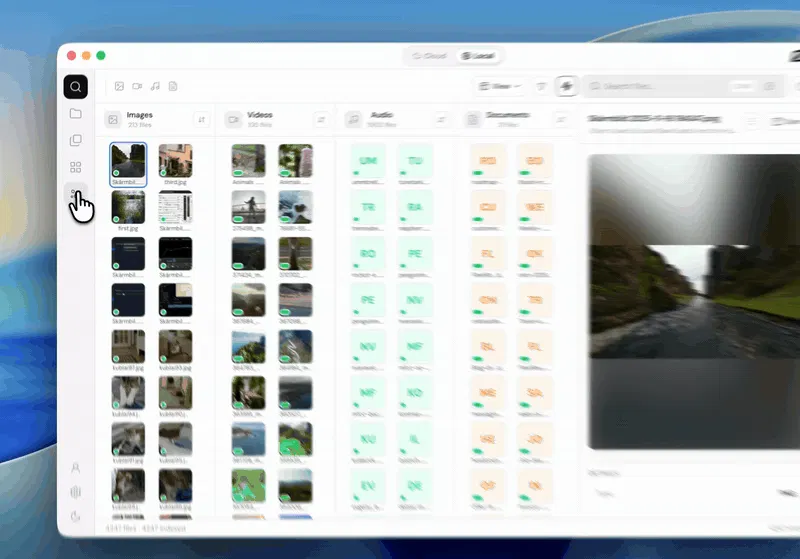Click the Images column heading text
This screenshot has height=559, width=800.
click(x=140, y=115)
